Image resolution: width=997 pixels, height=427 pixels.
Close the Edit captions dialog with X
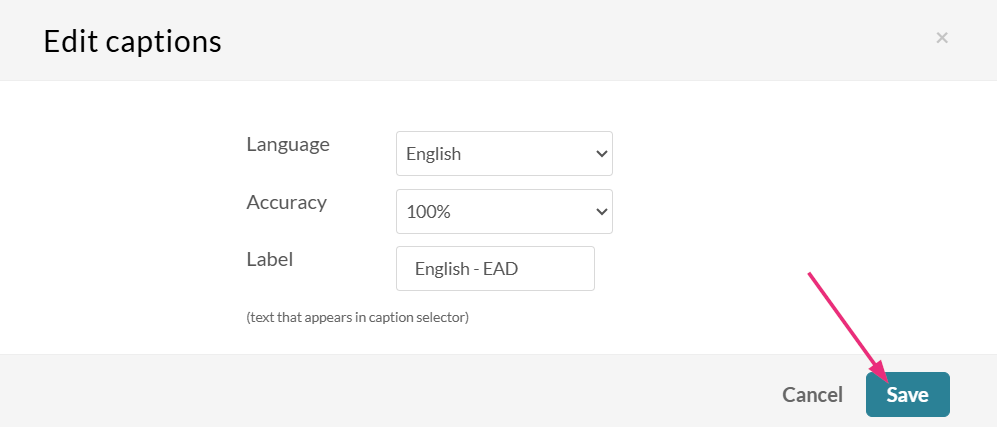click(x=941, y=38)
